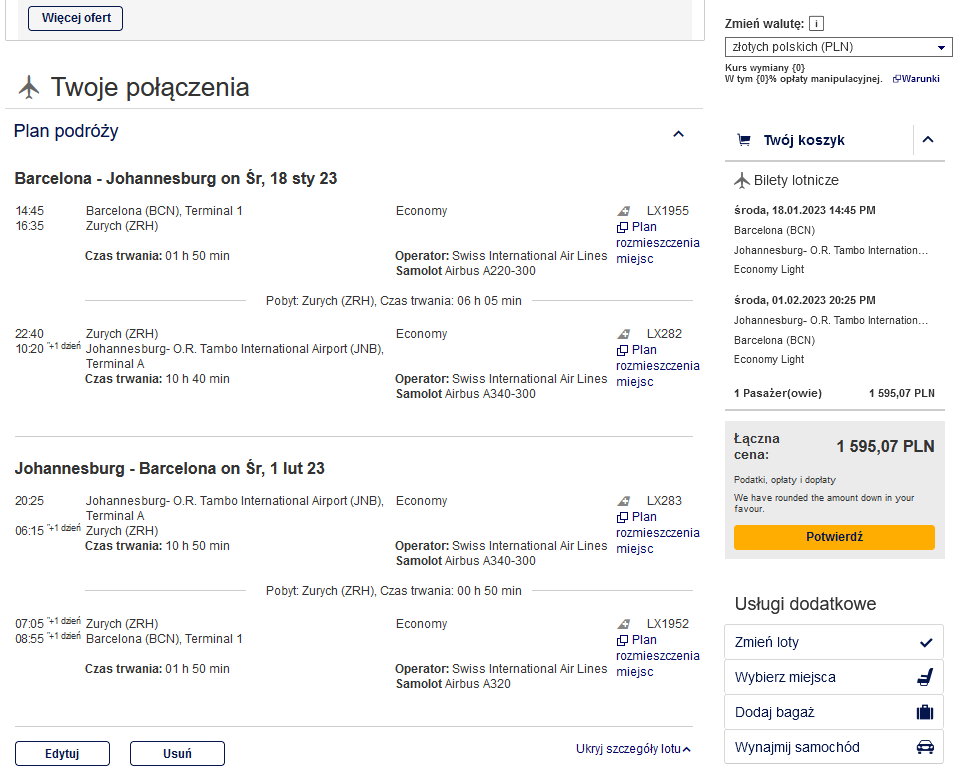Open the złotych polskich (PLN) currency dropdown
Screen dimensions: 976x777
pyautogui.click(x=838, y=47)
